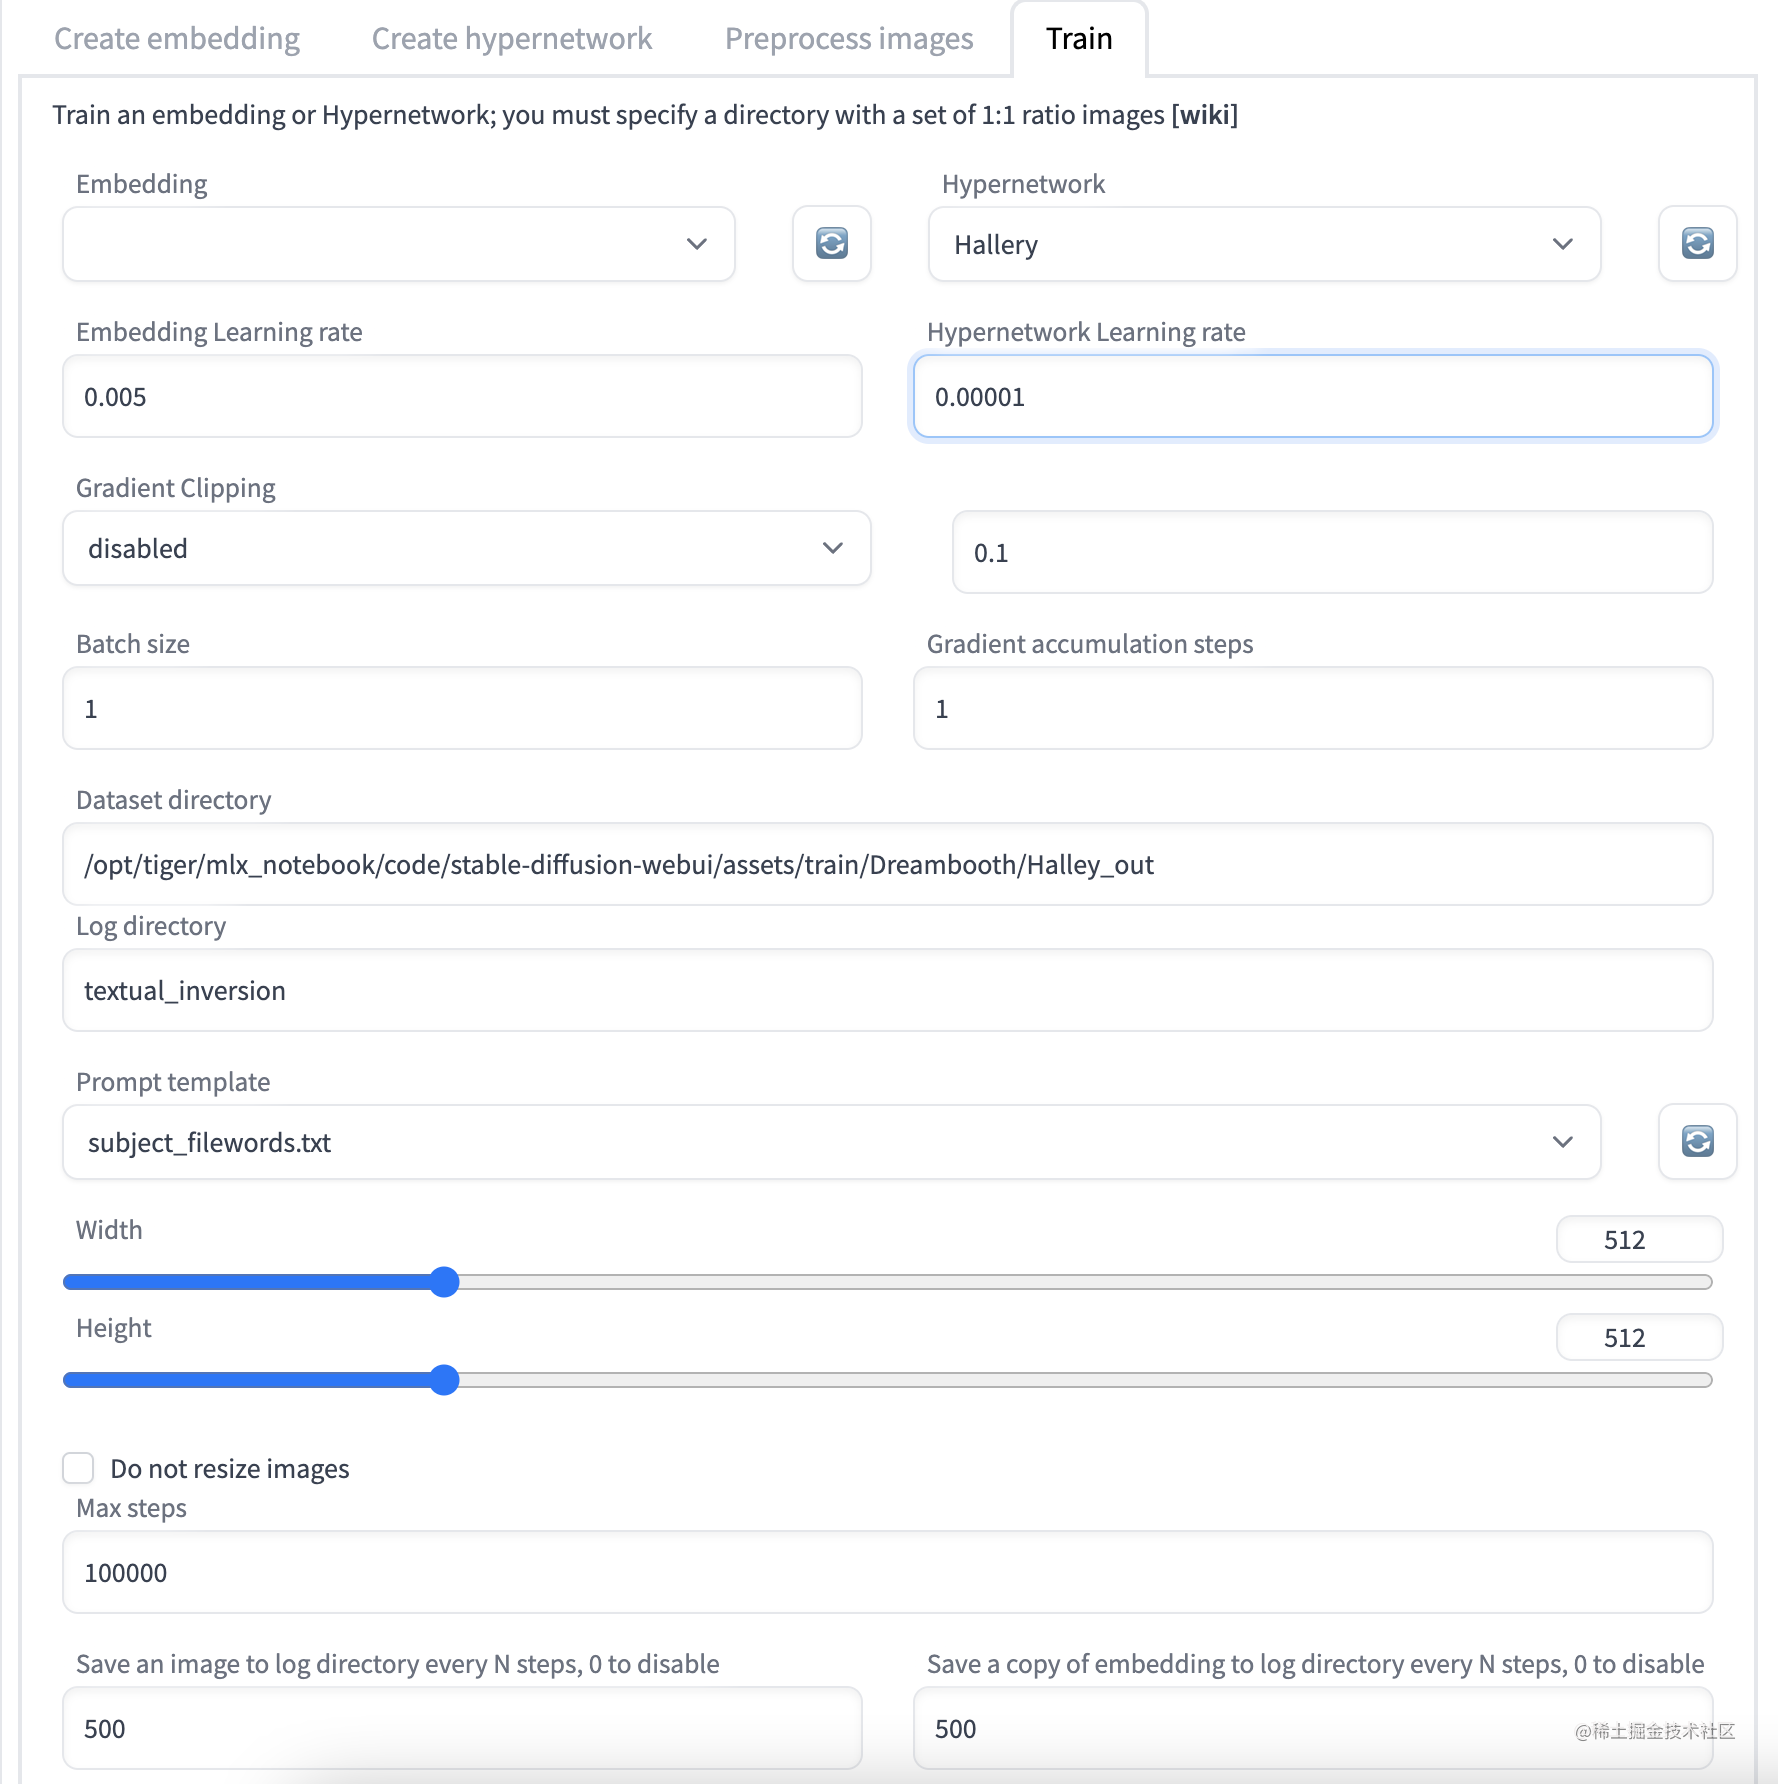
Task: Click the Hypernetwork Learning rate field
Action: pos(1313,396)
